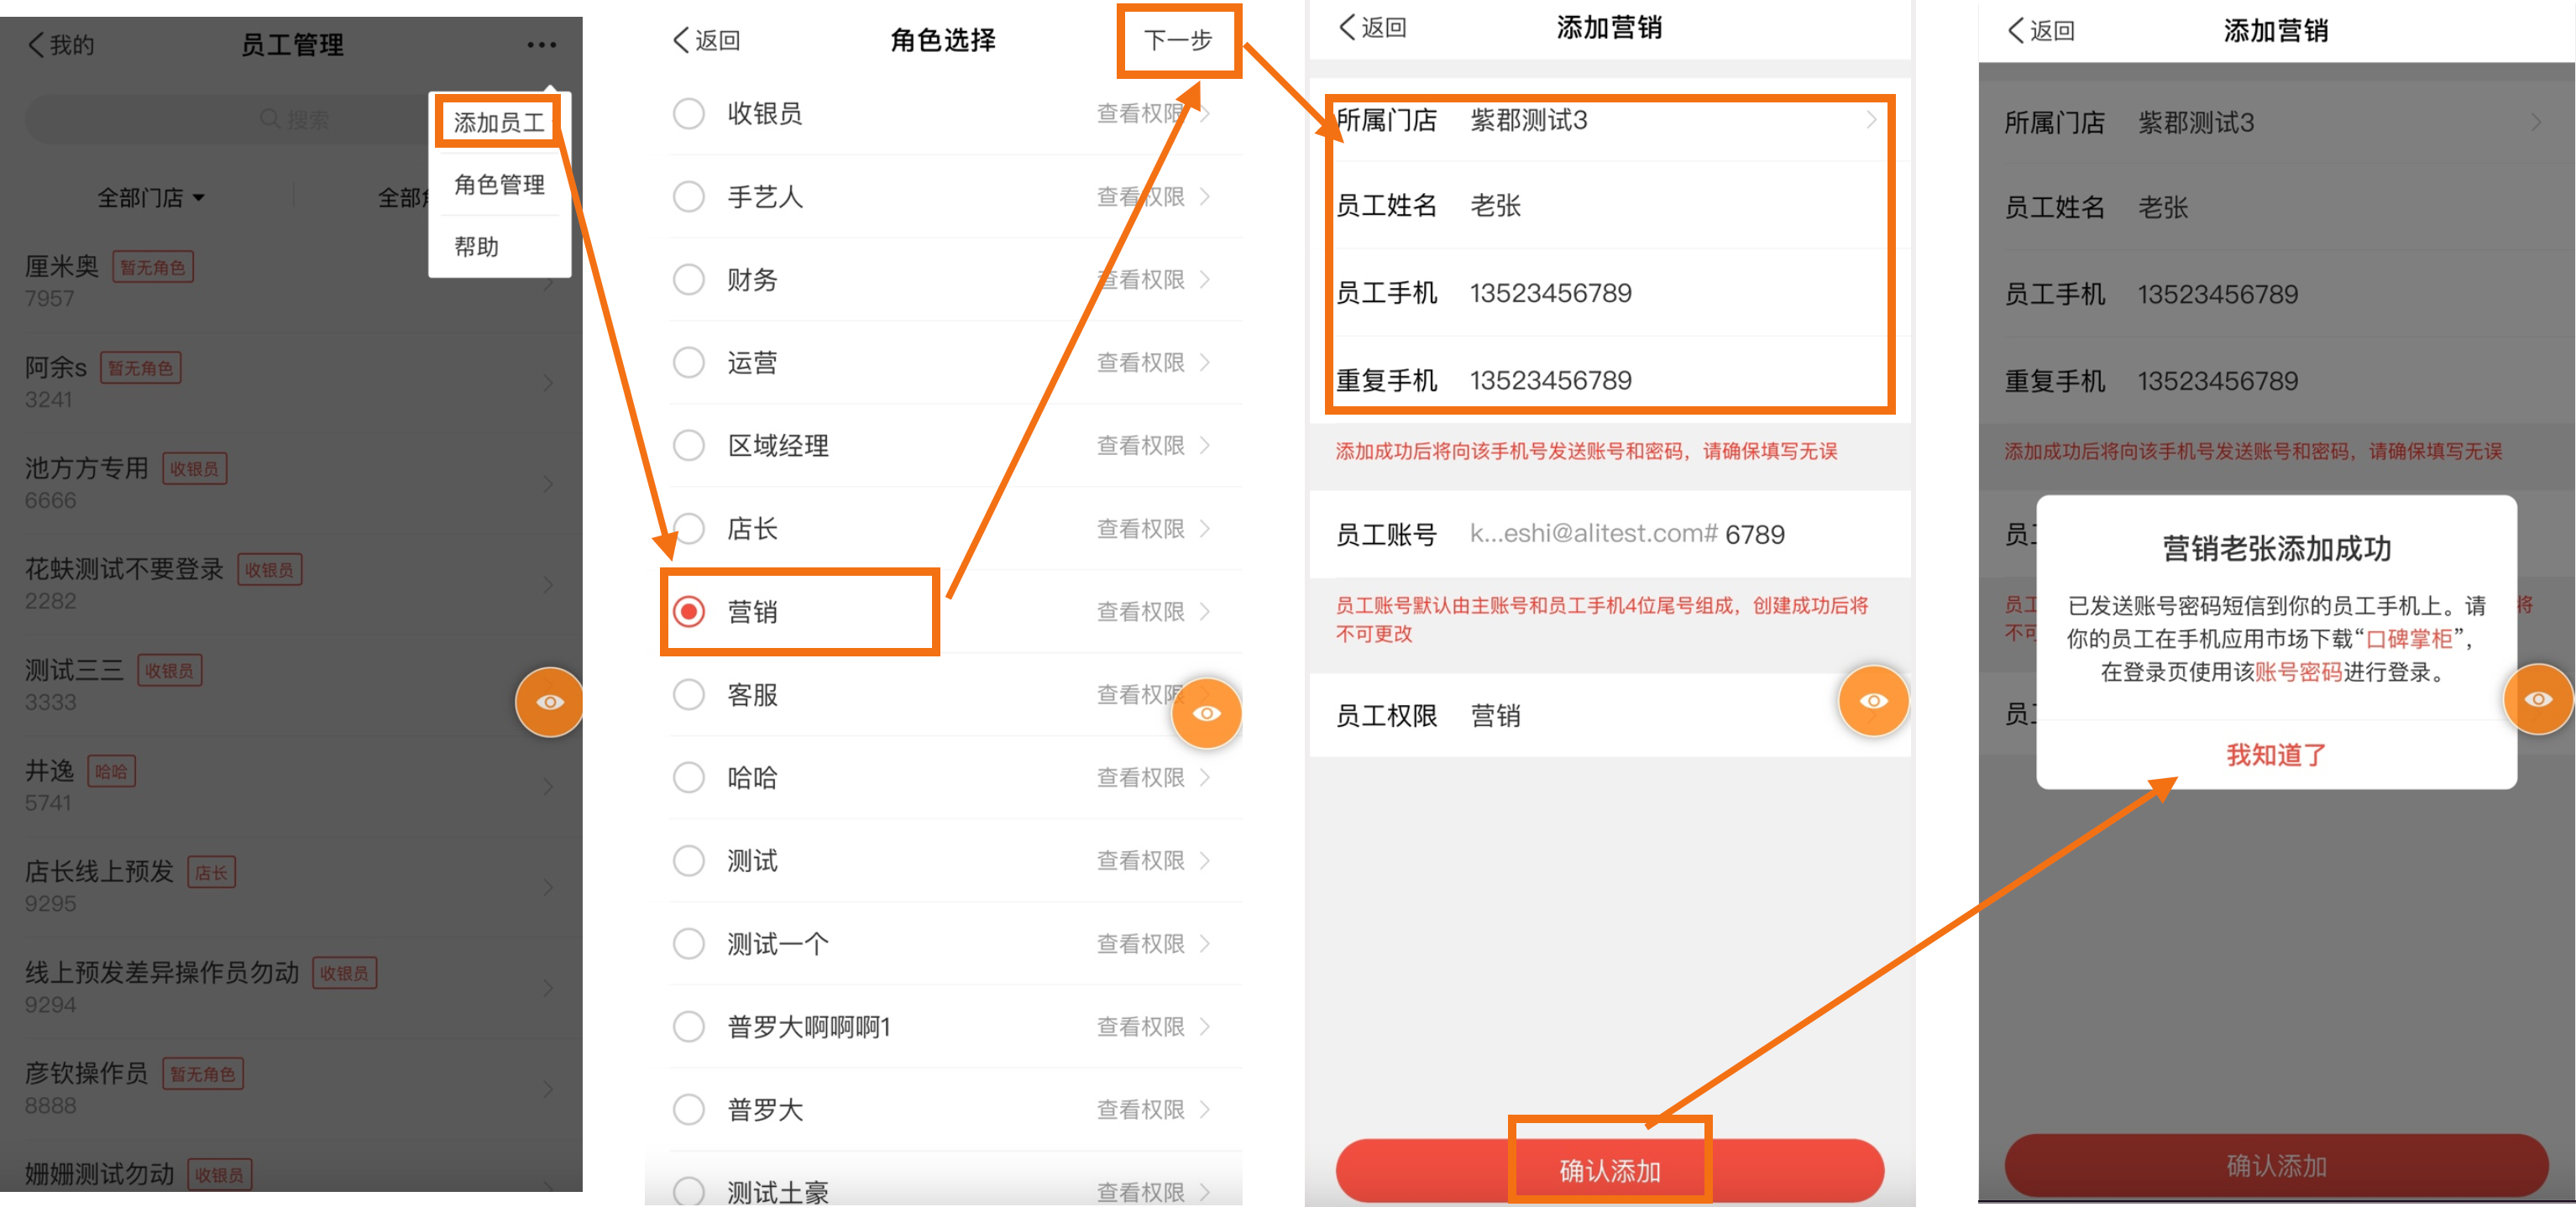Expand chevron on 池方方专用 row
2576x1207 pixels.
click(x=548, y=484)
